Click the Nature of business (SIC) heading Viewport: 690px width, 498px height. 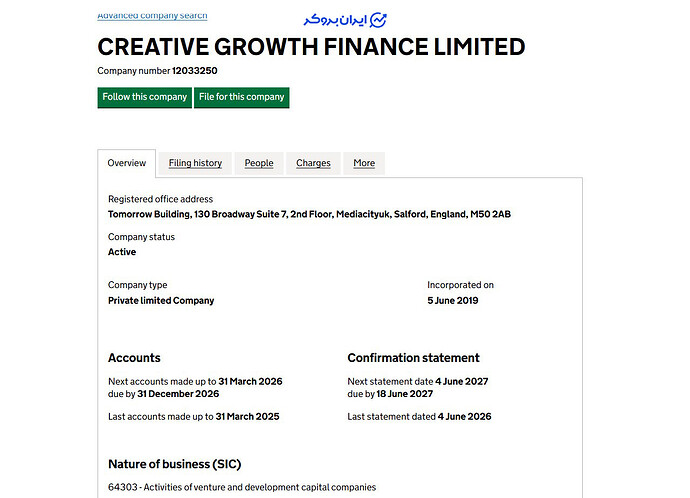(x=175, y=464)
